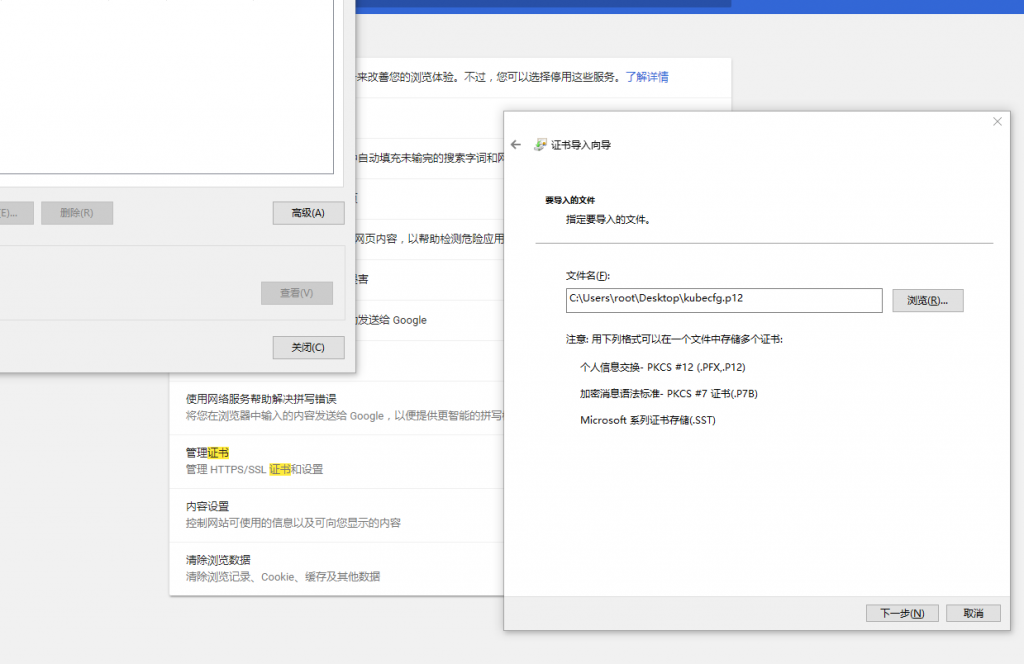Click the 浏览(R) button to browse for files
1024x664 pixels.
pyautogui.click(x=928, y=300)
